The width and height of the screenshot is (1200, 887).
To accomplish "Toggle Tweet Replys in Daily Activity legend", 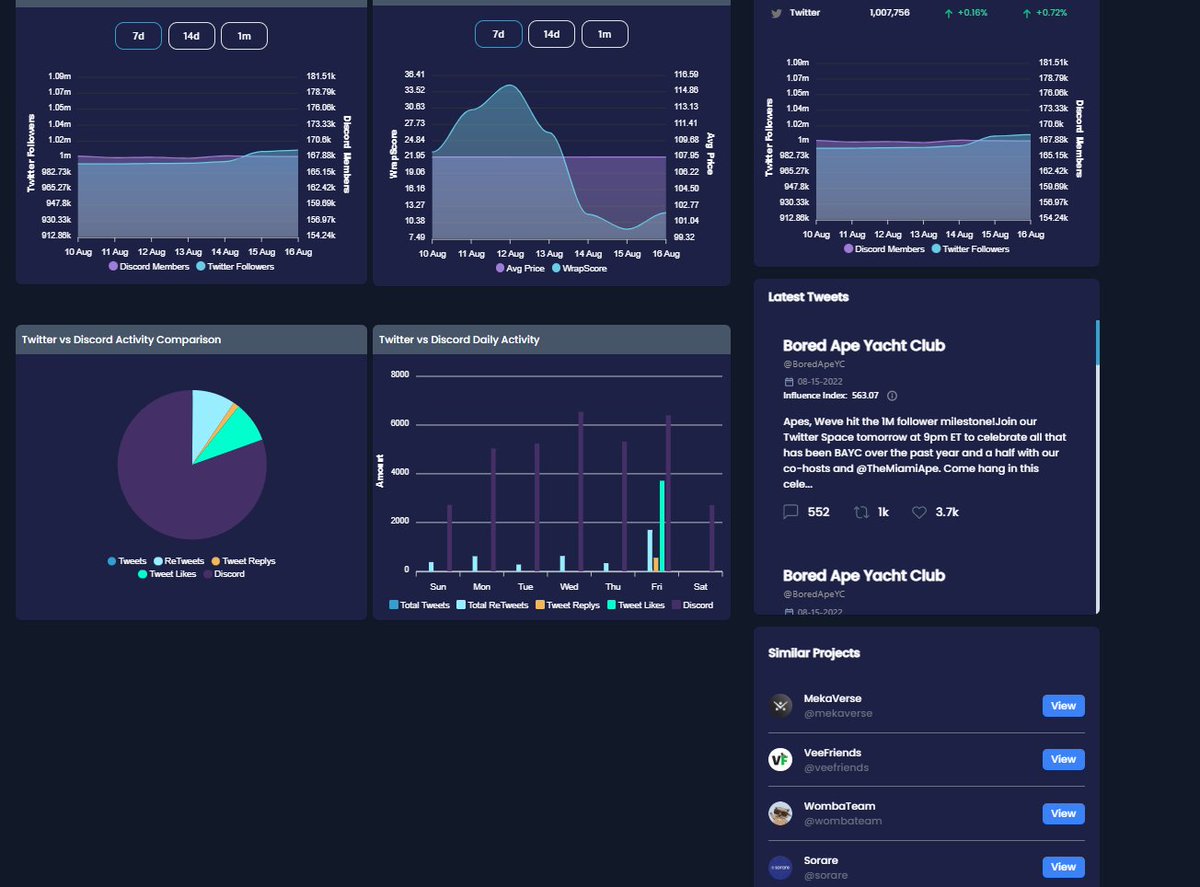I will 567,605.
